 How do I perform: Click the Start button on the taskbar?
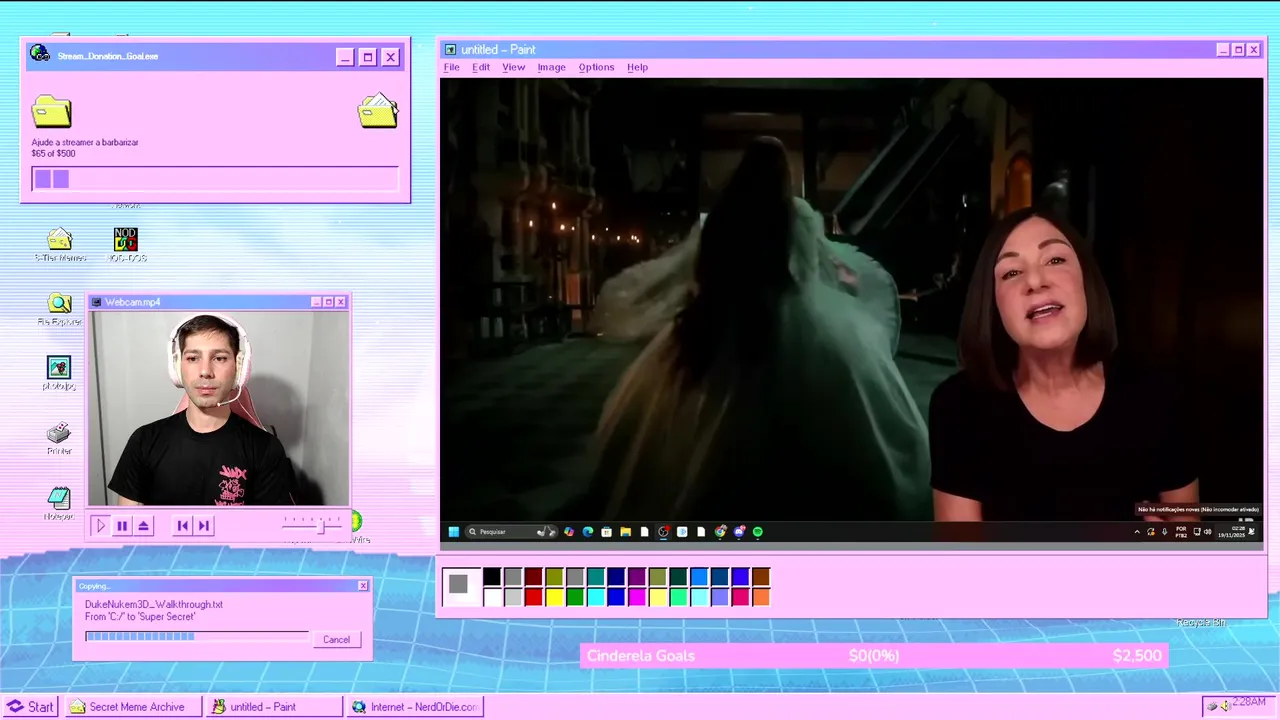coord(31,706)
